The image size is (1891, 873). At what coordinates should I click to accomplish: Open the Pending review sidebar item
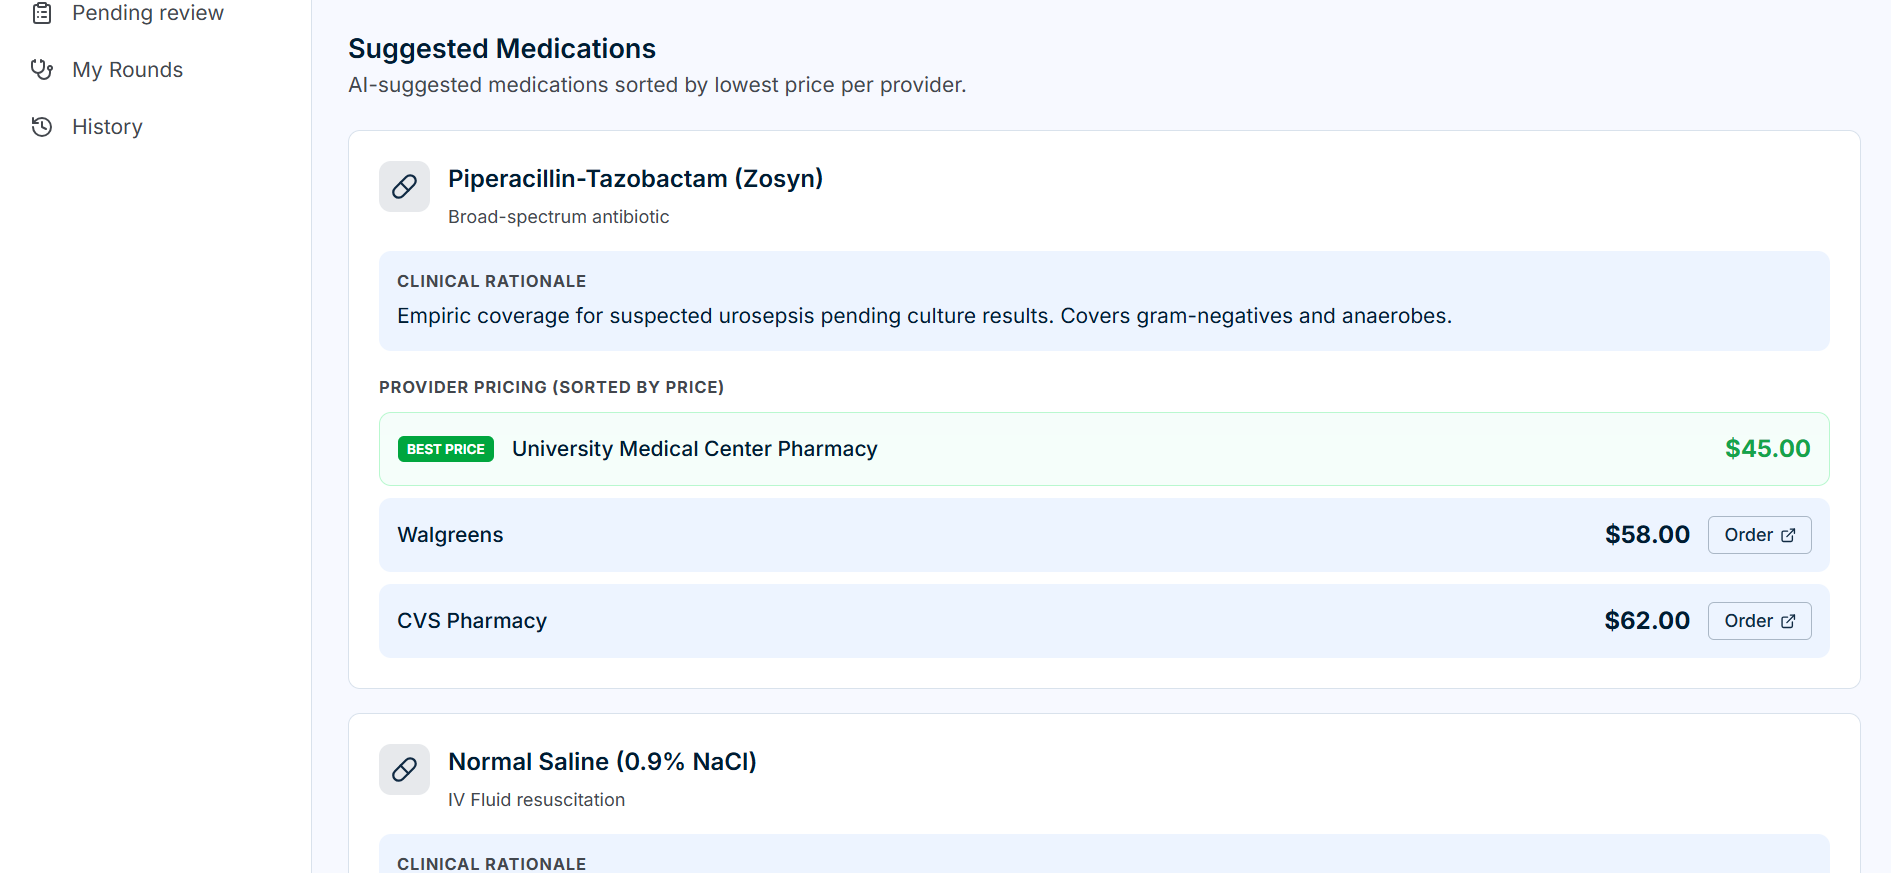148,13
